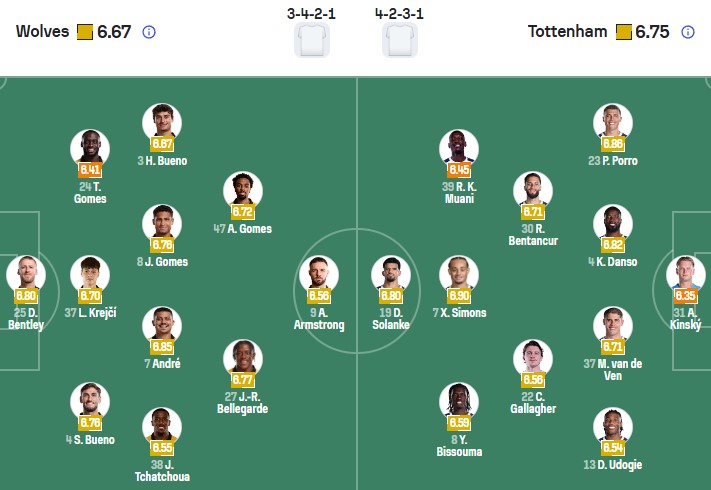Click R. K. Muani's 6.45 rating badge
711x490 pixels.
pos(460,170)
